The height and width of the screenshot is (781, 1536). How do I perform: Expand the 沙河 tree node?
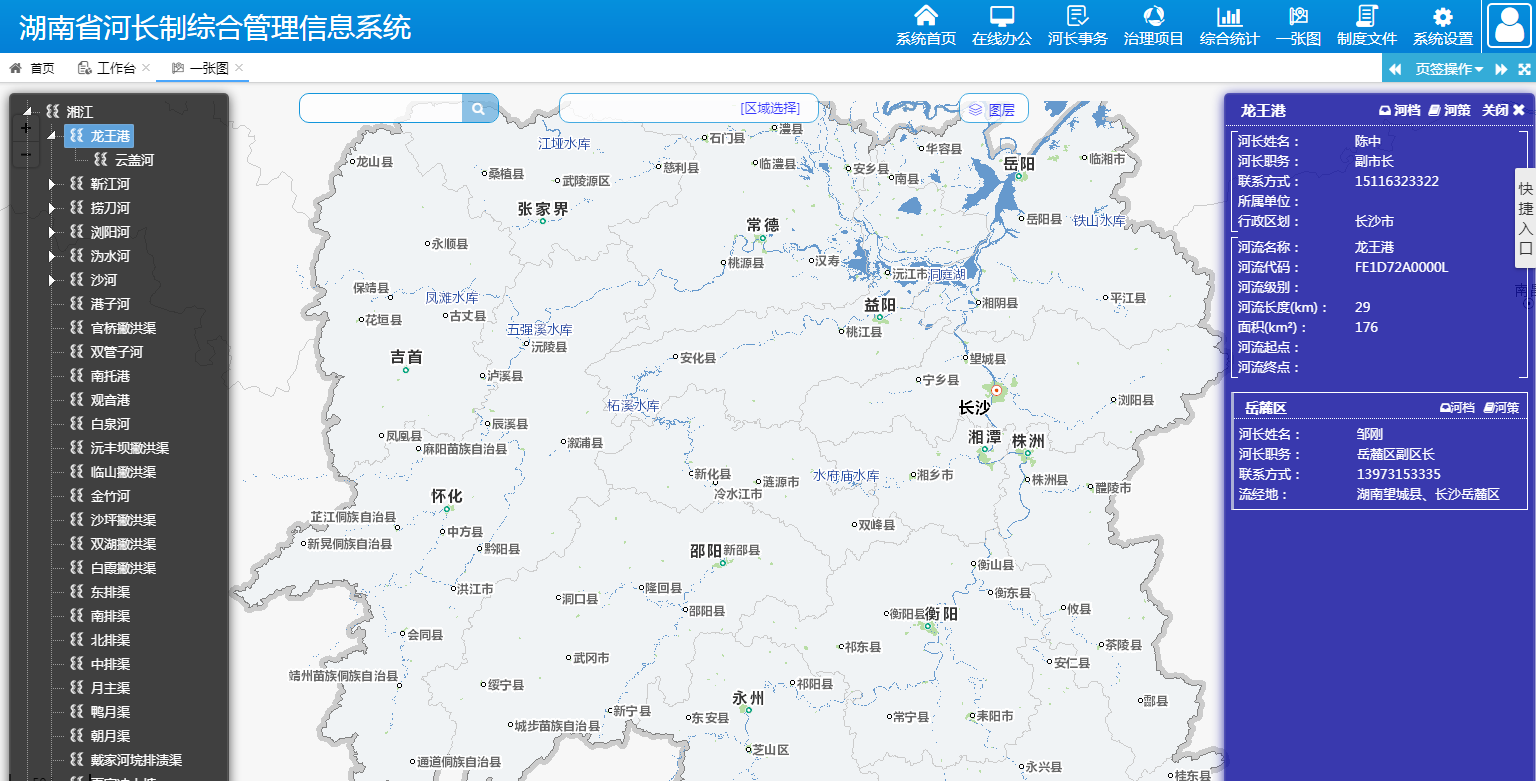click(x=52, y=280)
